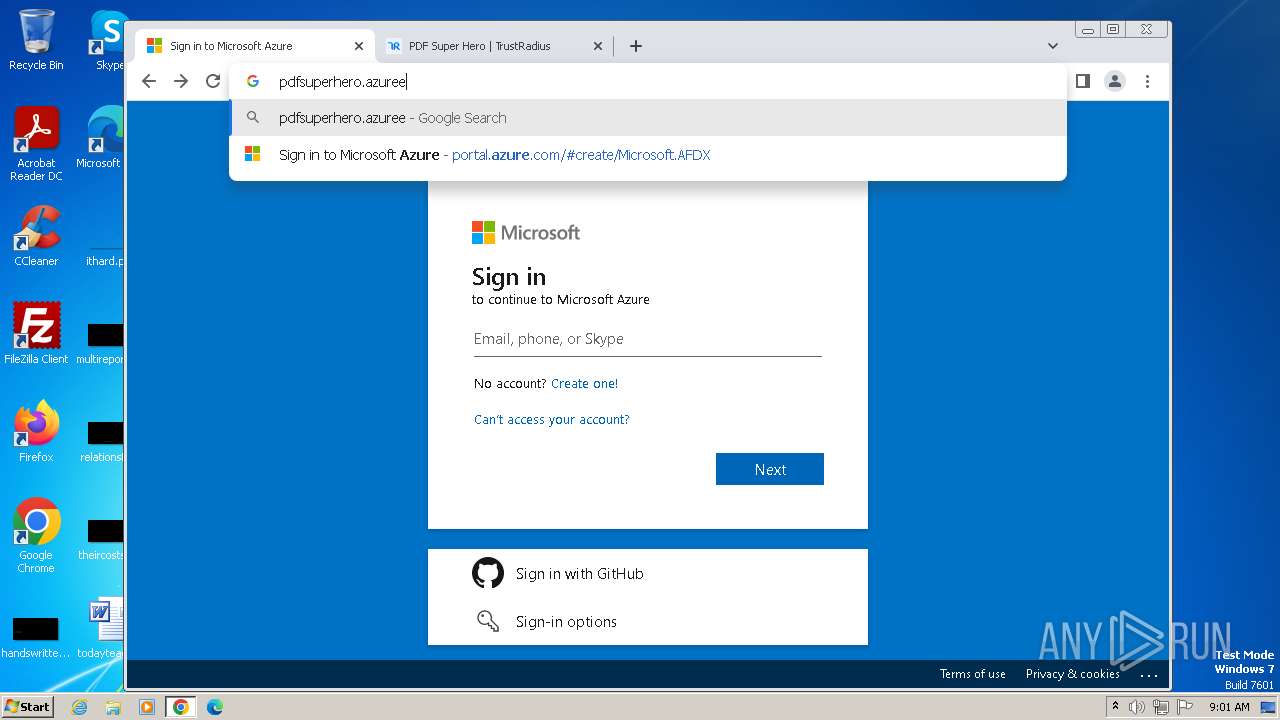Open network icon in system tray
The width and height of the screenshot is (1280, 720).
coord(1161,707)
